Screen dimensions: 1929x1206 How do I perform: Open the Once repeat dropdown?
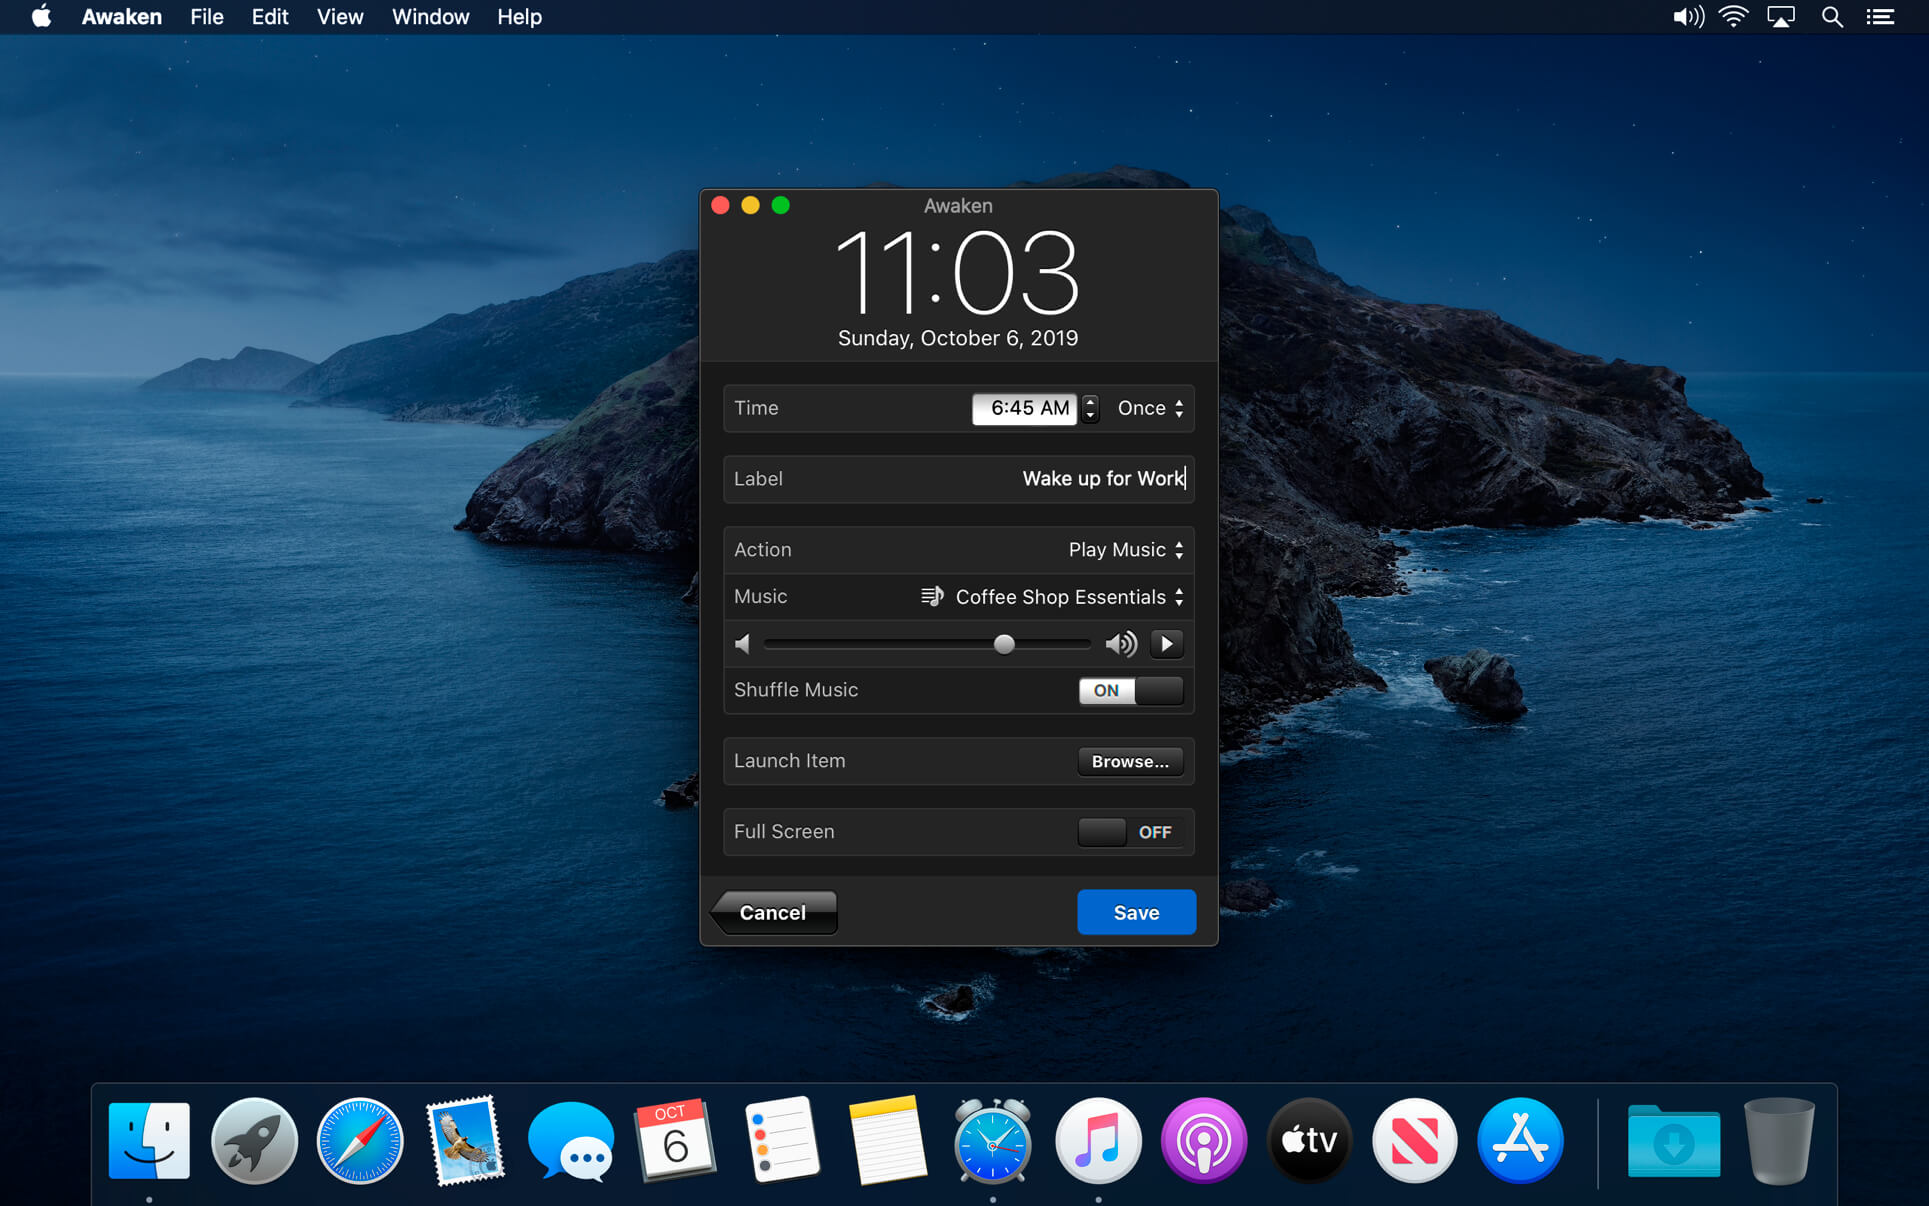[x=1150, y=408]
